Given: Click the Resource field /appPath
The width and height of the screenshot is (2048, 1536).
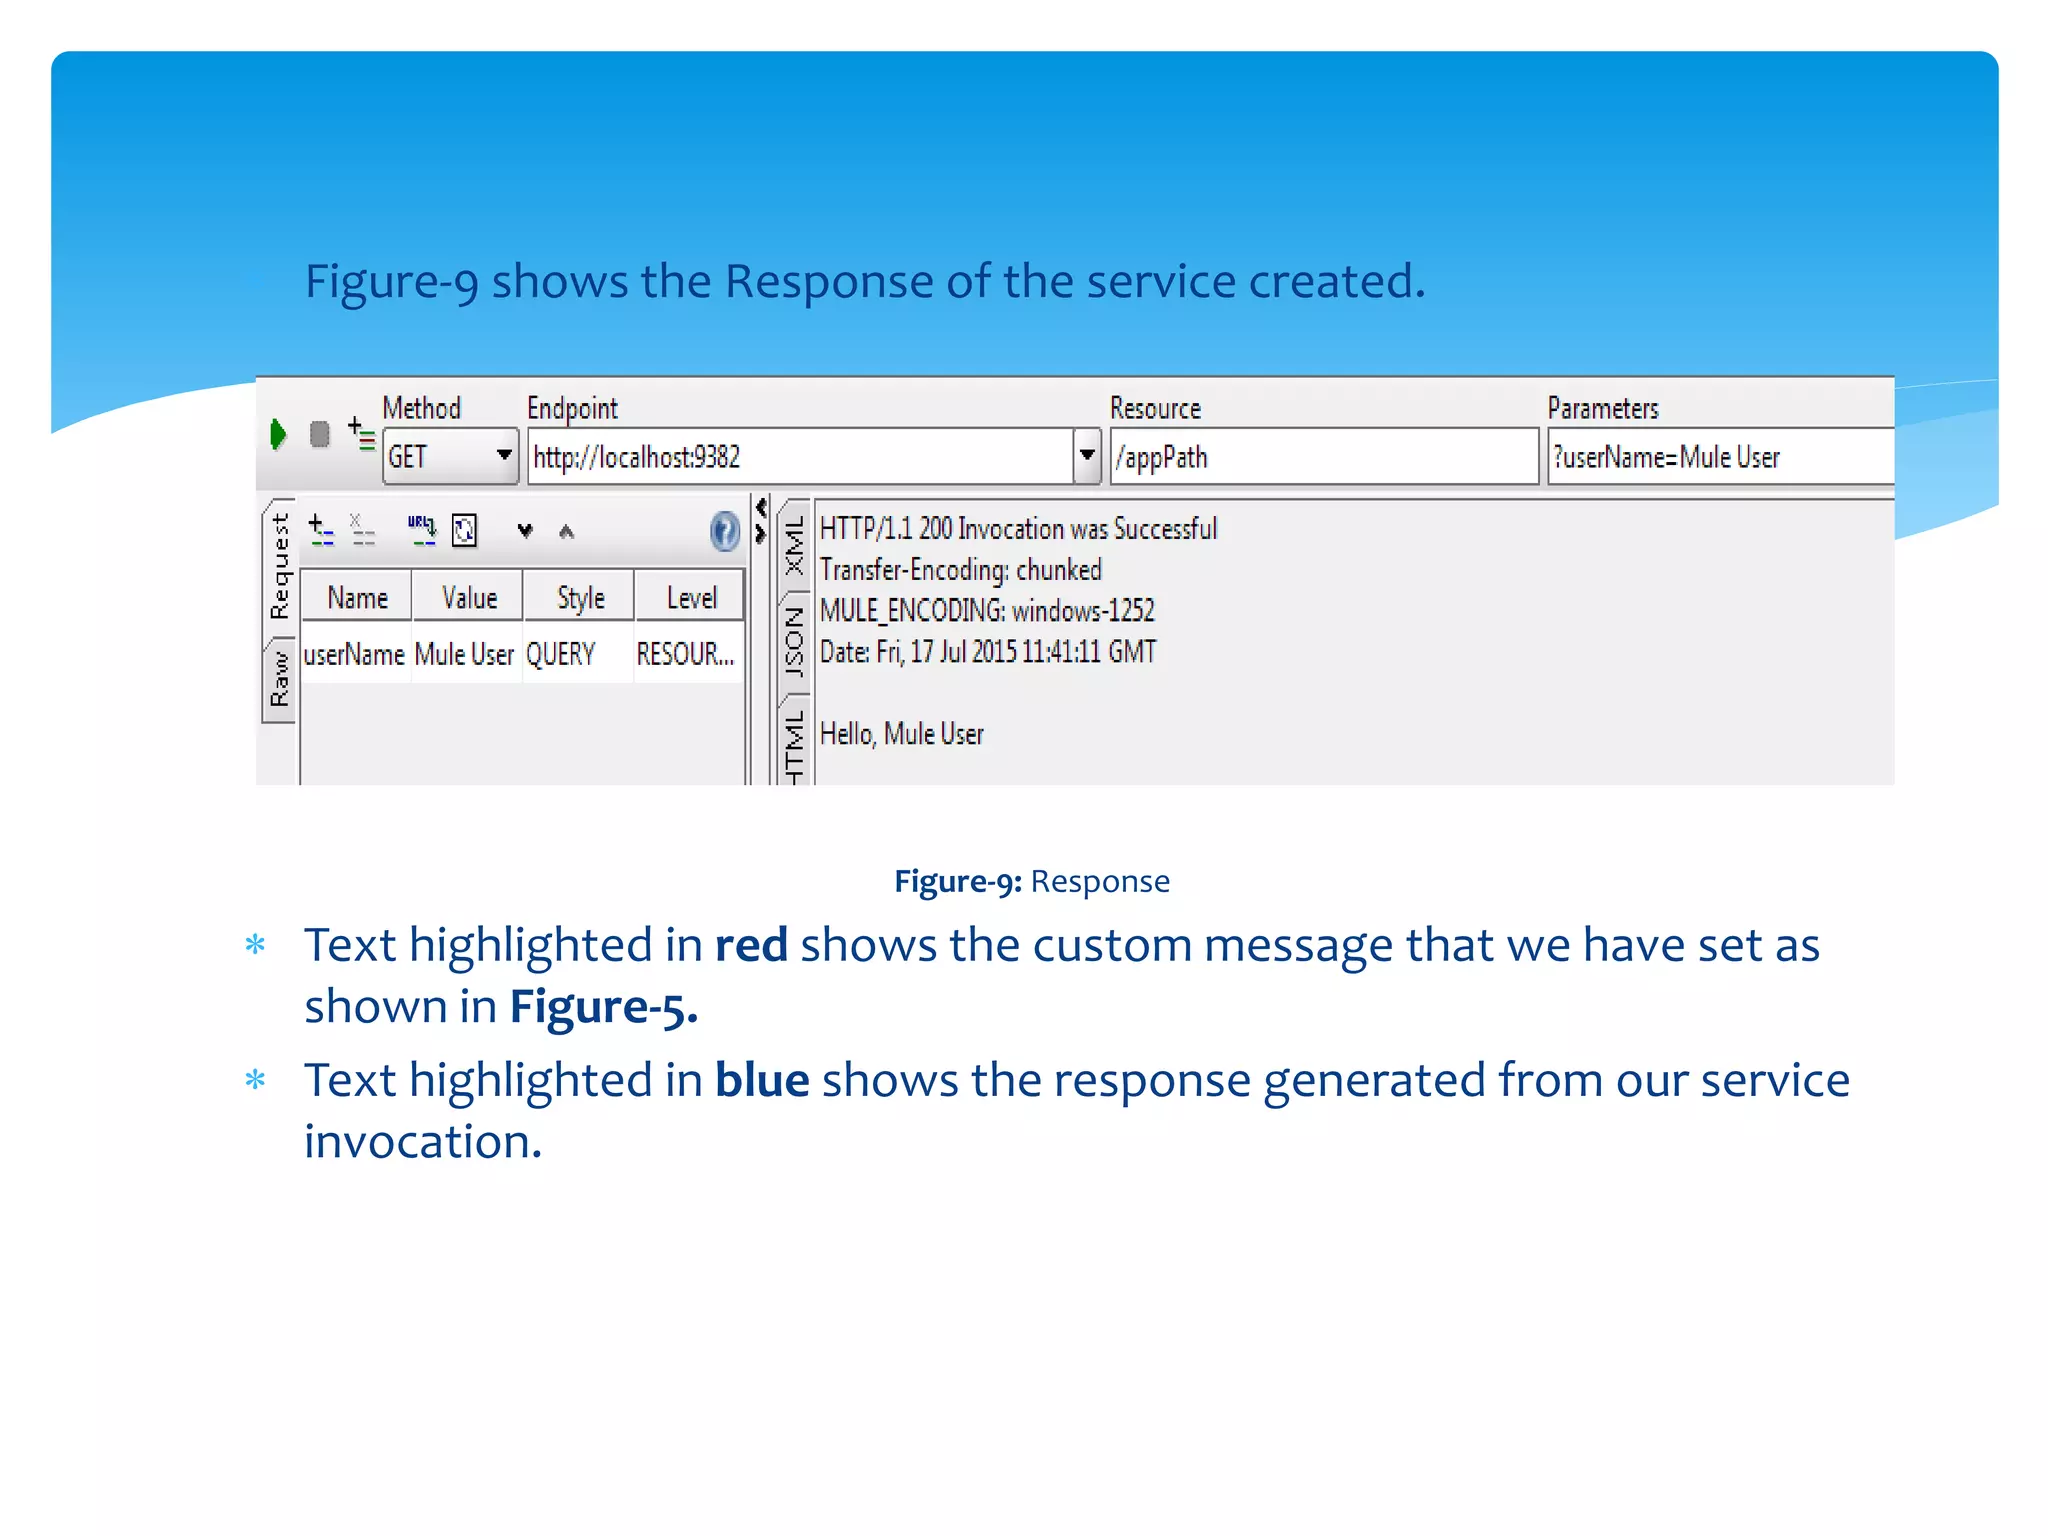Looking at the screenshot, I should (x=1323, y=457).
